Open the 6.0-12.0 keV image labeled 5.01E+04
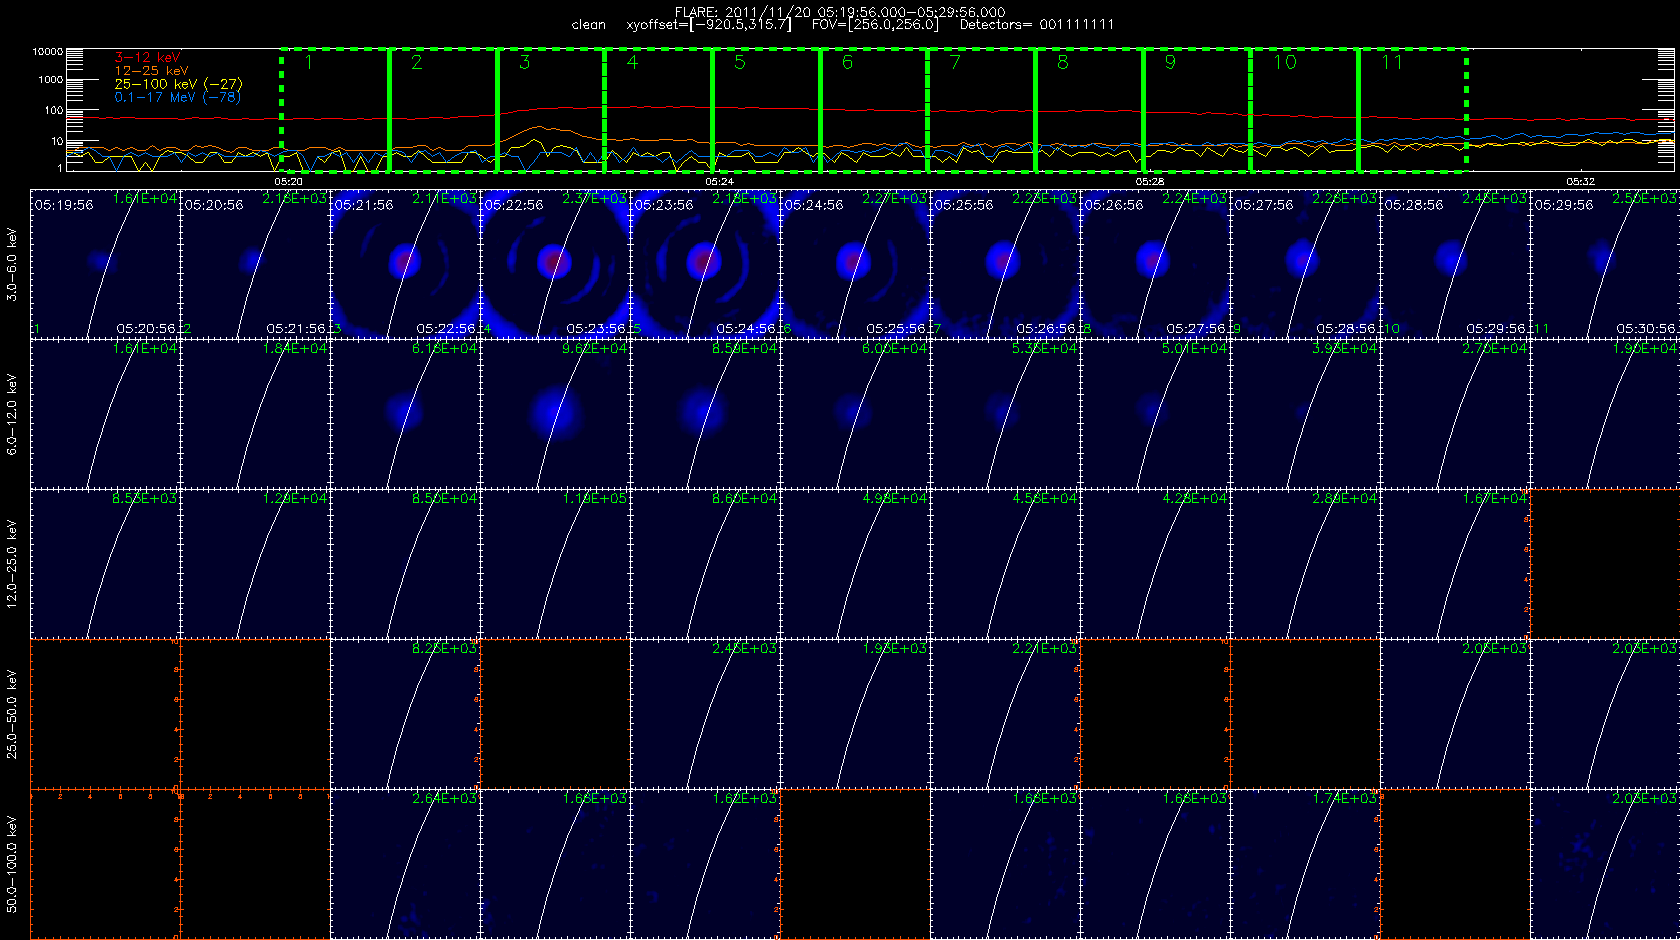Viewport: 1680px width, 940px height. tap(1155, 414)
